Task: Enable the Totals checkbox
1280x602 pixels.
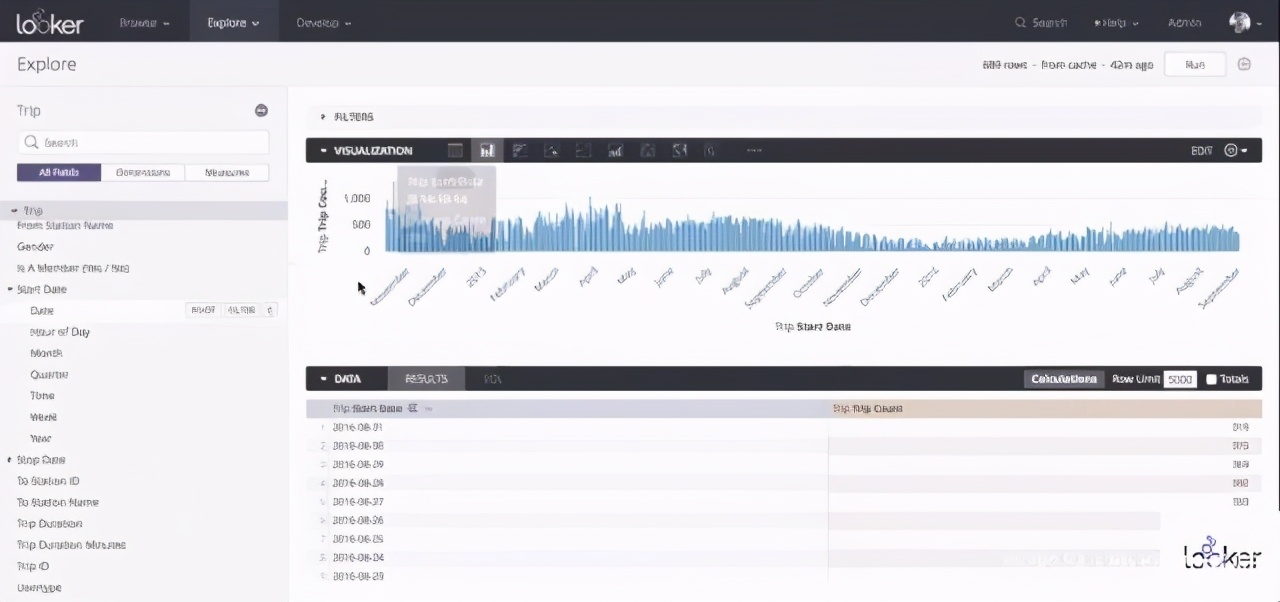Action: pos(1212,379)
